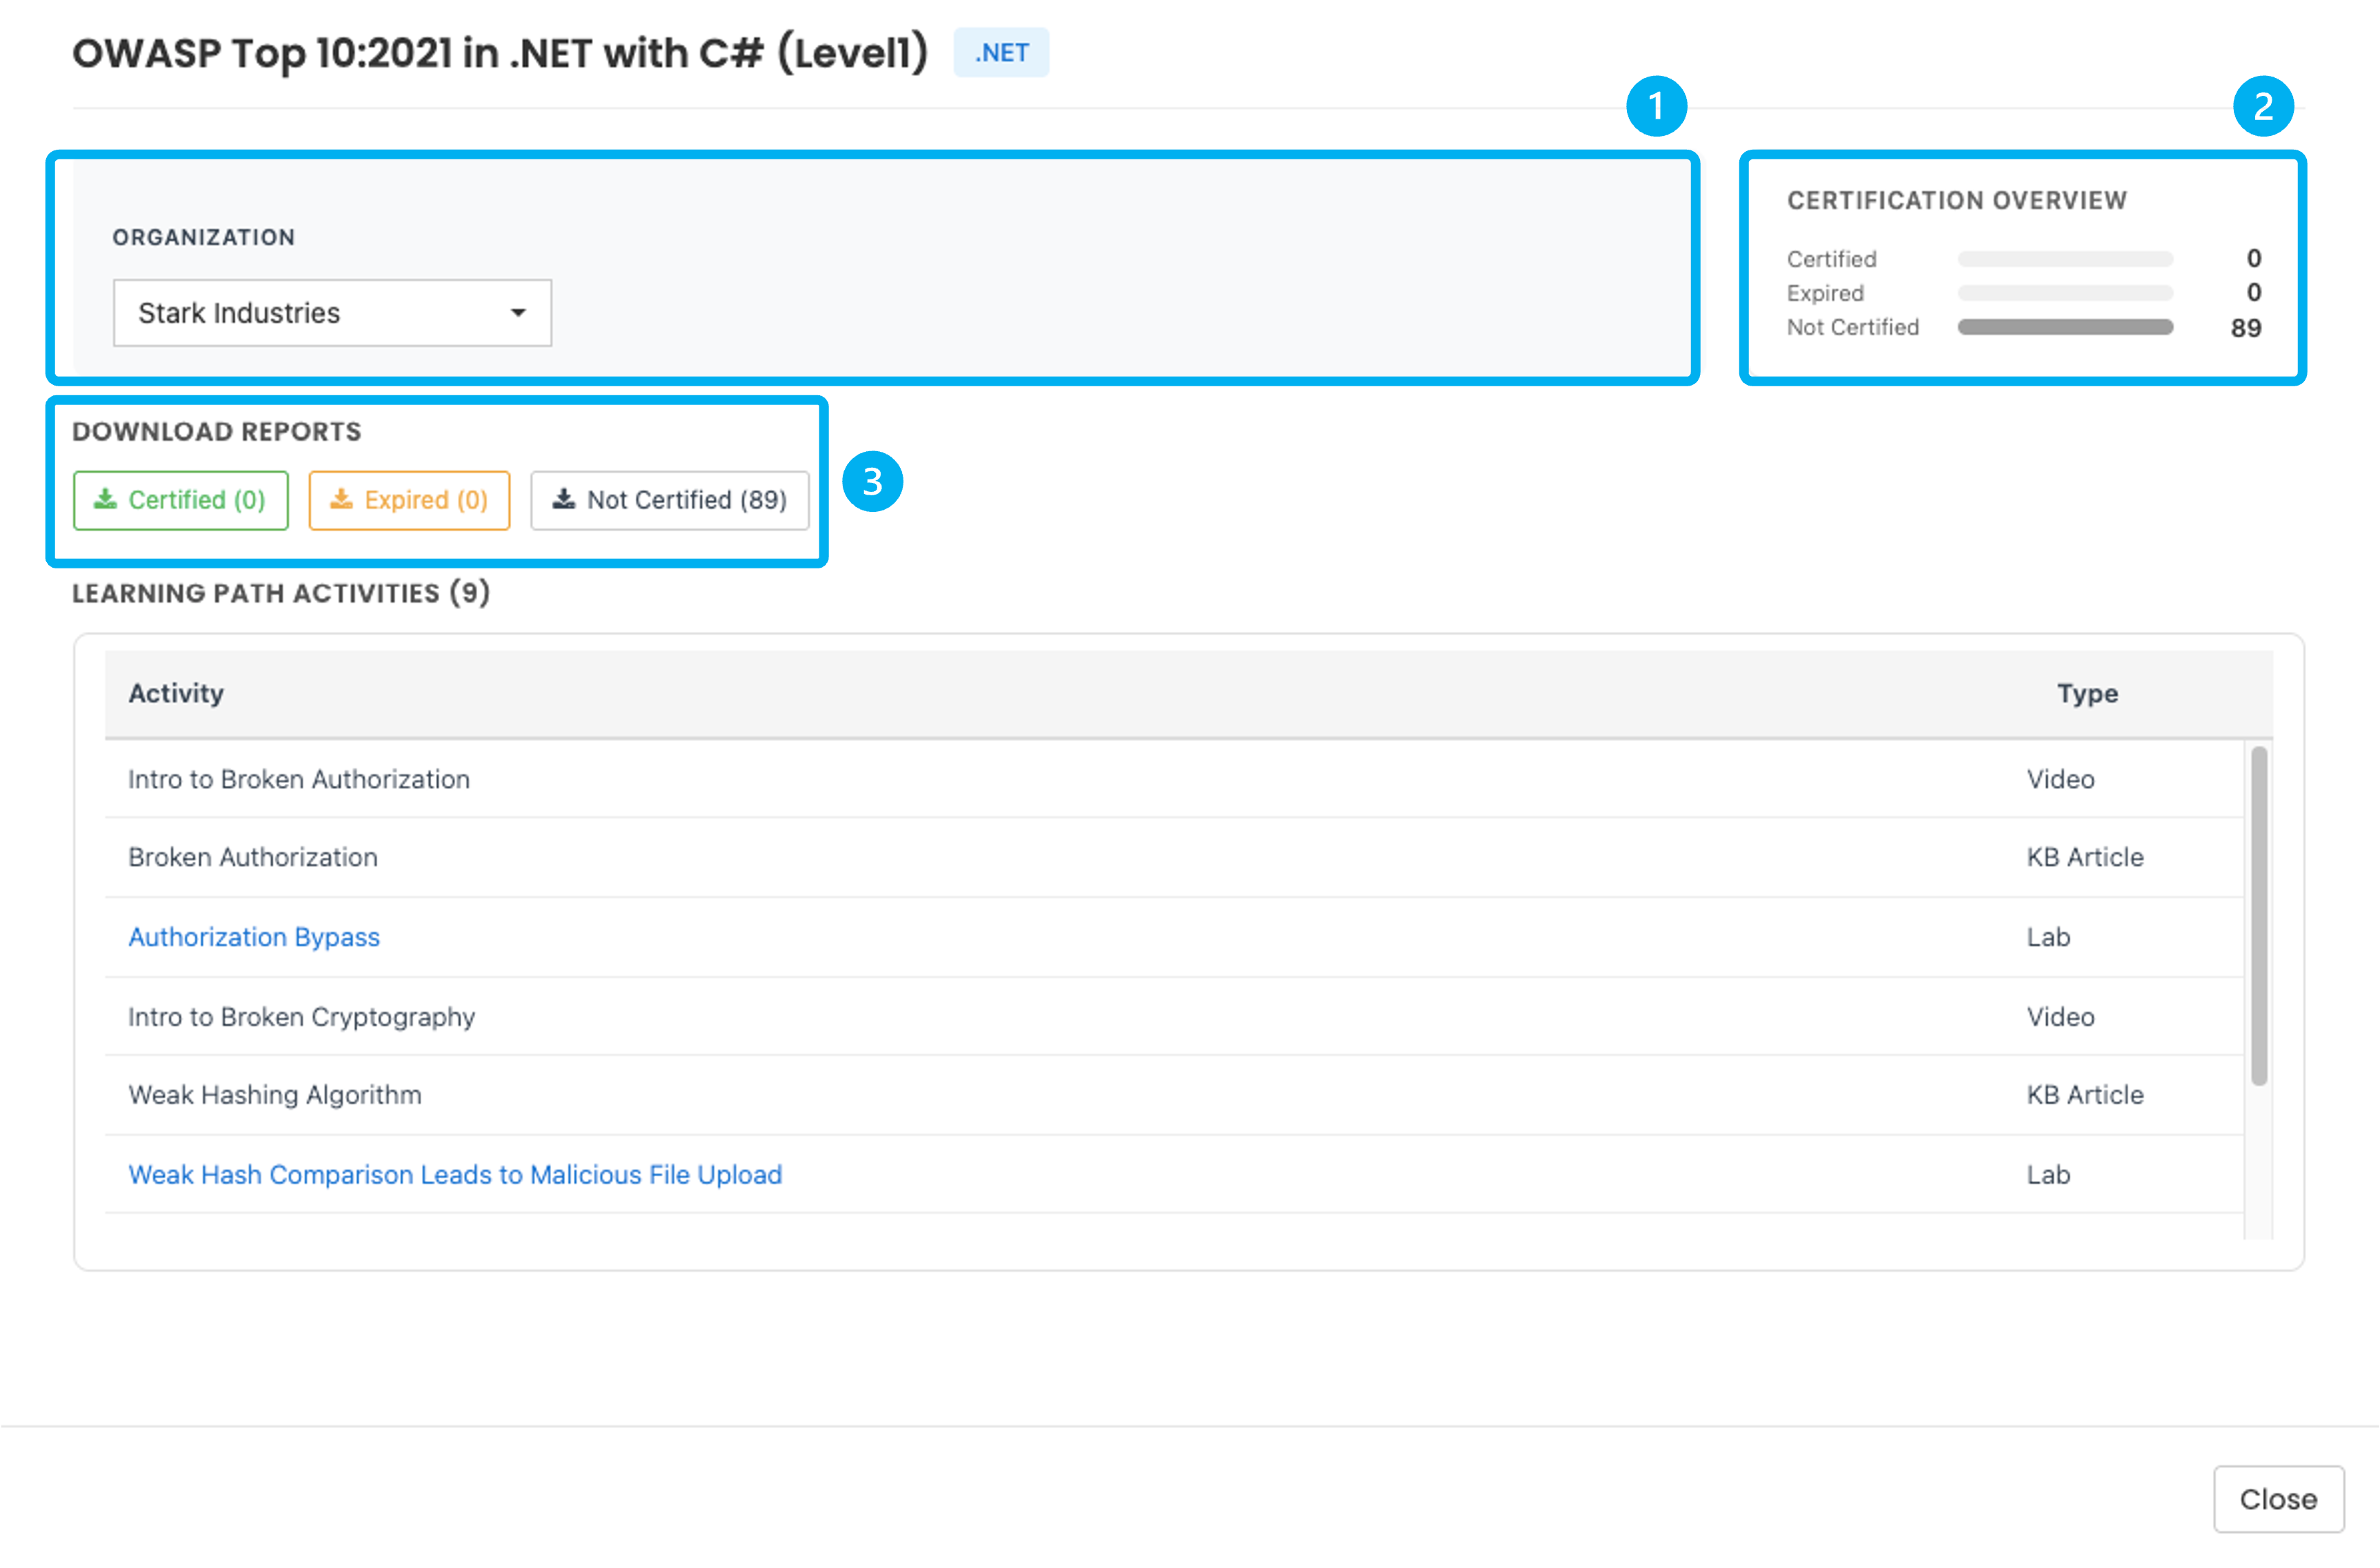The height and width of the screenshot is (1568, 2380).
Task: Download the Certified (0) report
Action: pos(181,500)
